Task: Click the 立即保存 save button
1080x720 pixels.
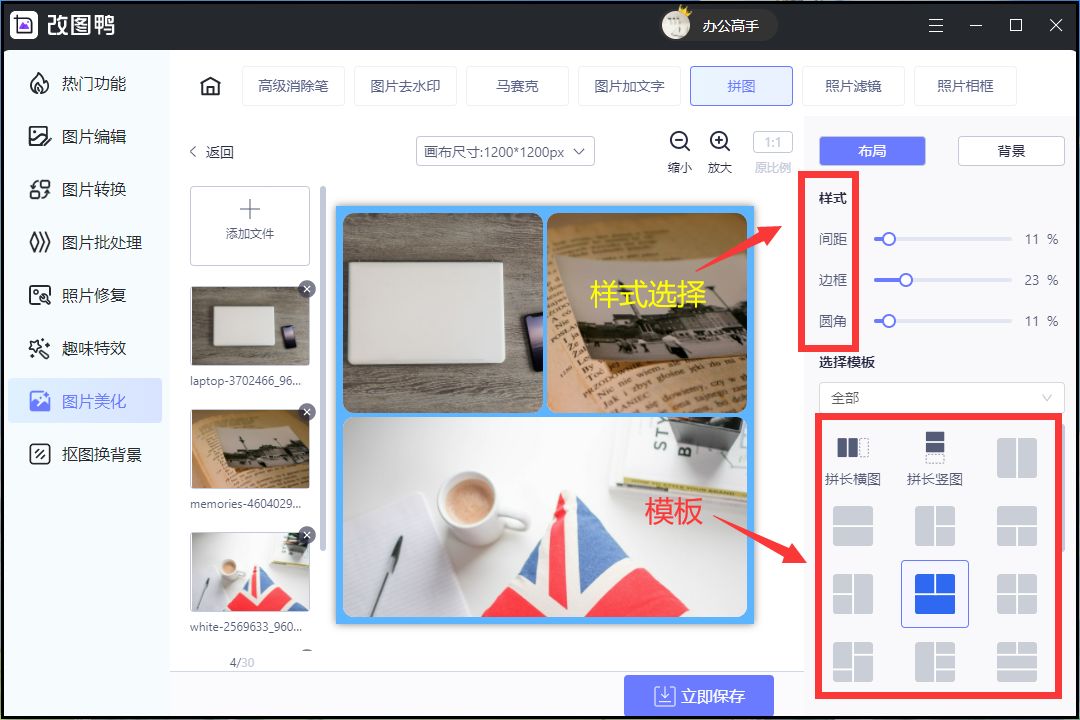Action: pos(699,695)
